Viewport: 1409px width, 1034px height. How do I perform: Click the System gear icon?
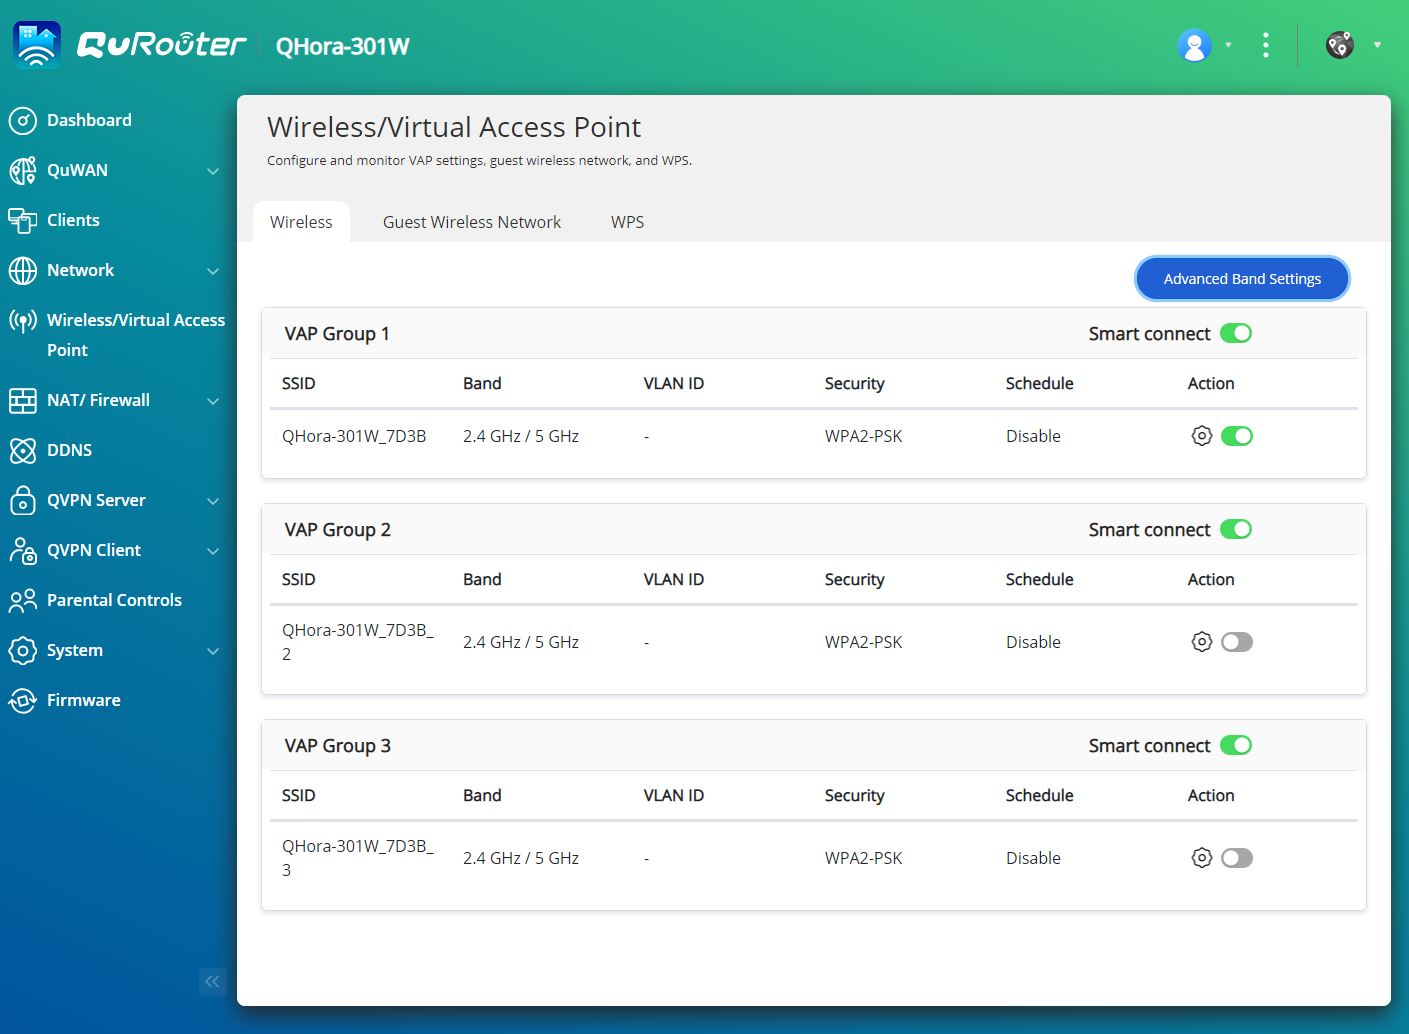coord(23,650)
